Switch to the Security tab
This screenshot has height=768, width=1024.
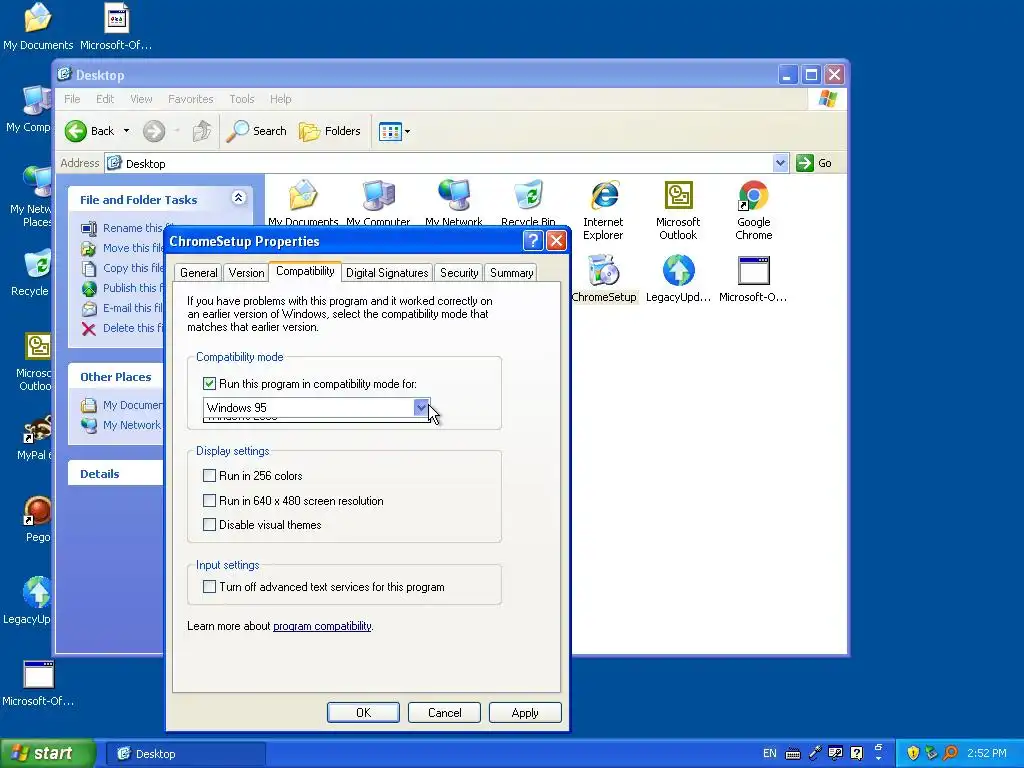click(459, 273)
